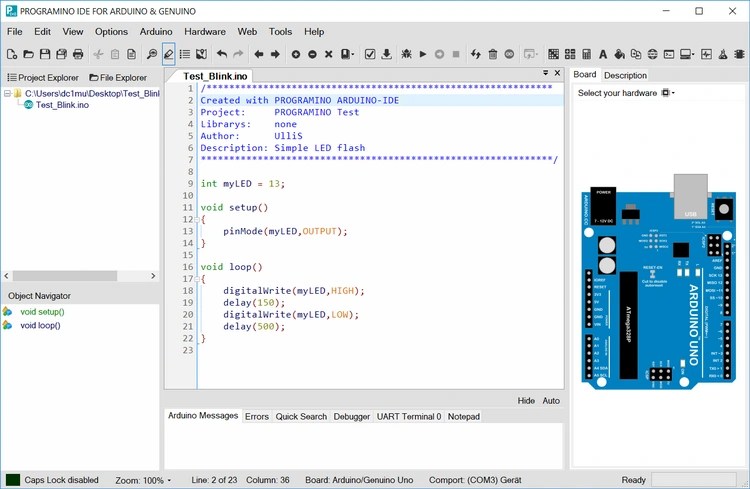The width and height of the screenshot is (750, 489).
Task: Open the Notepad tab
Action: point(463,416)
